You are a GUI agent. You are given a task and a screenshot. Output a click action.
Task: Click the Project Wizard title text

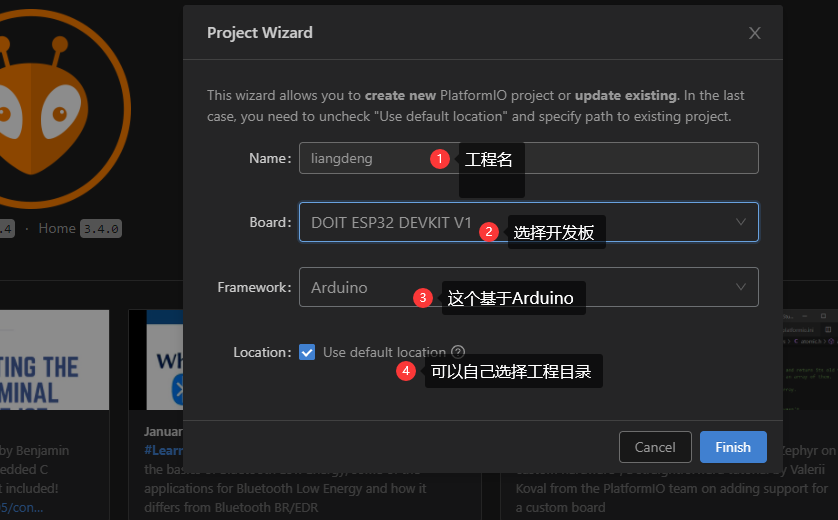(x=260, y=33)
